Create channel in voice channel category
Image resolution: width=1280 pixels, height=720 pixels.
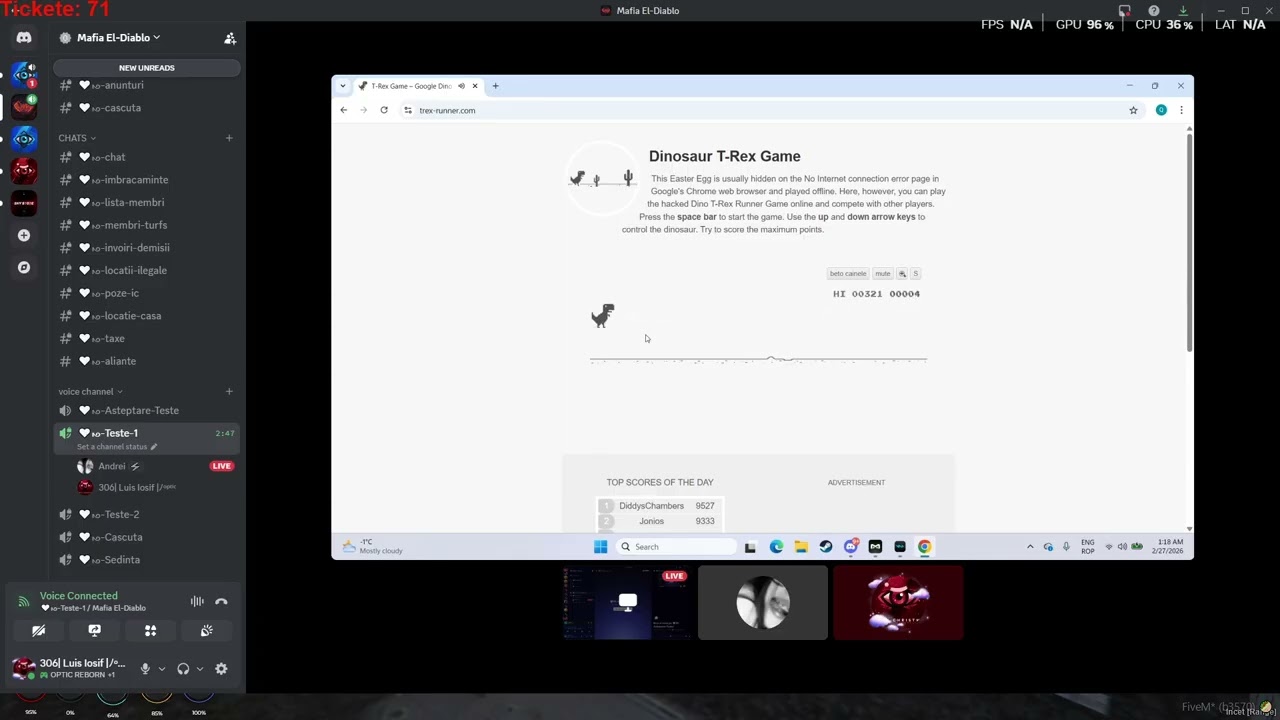pyautogui.click(x=229, y=391)
